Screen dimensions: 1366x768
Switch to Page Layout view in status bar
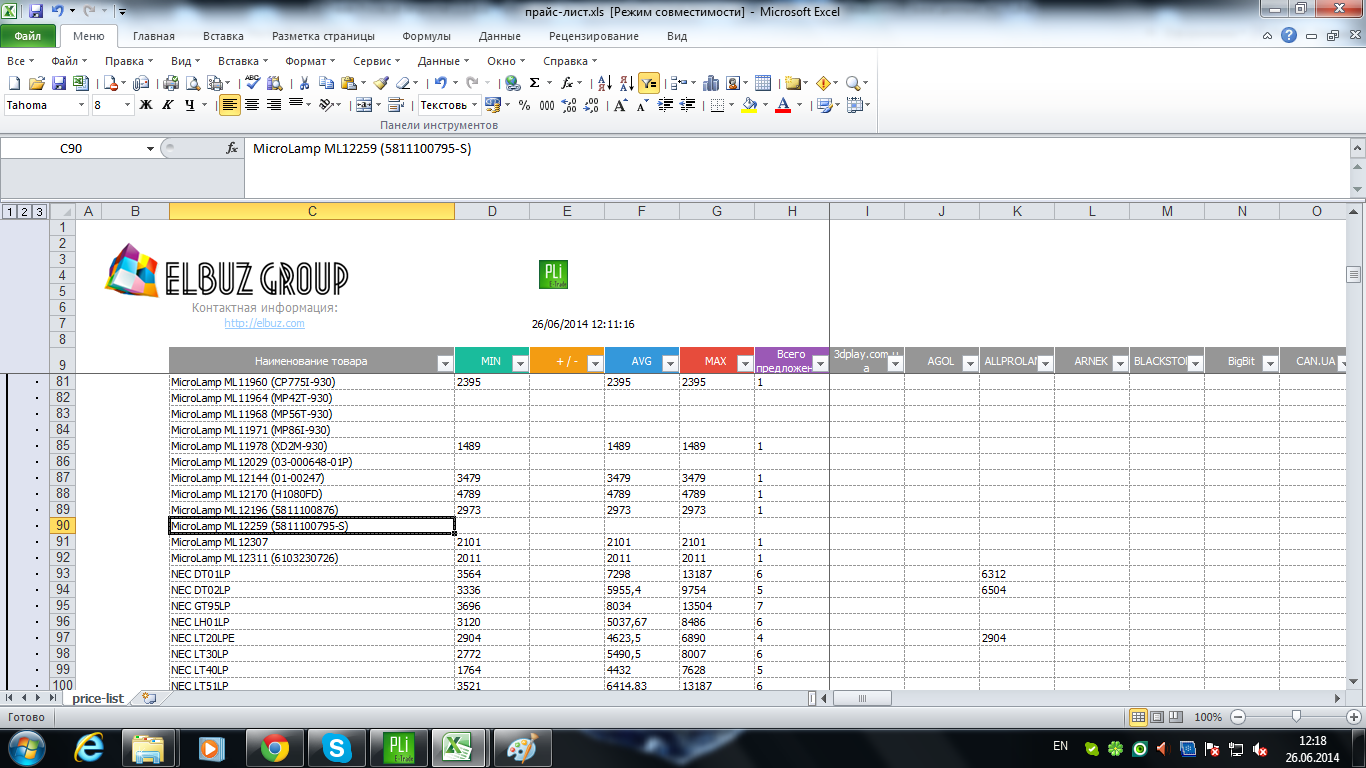[1157, 717]
